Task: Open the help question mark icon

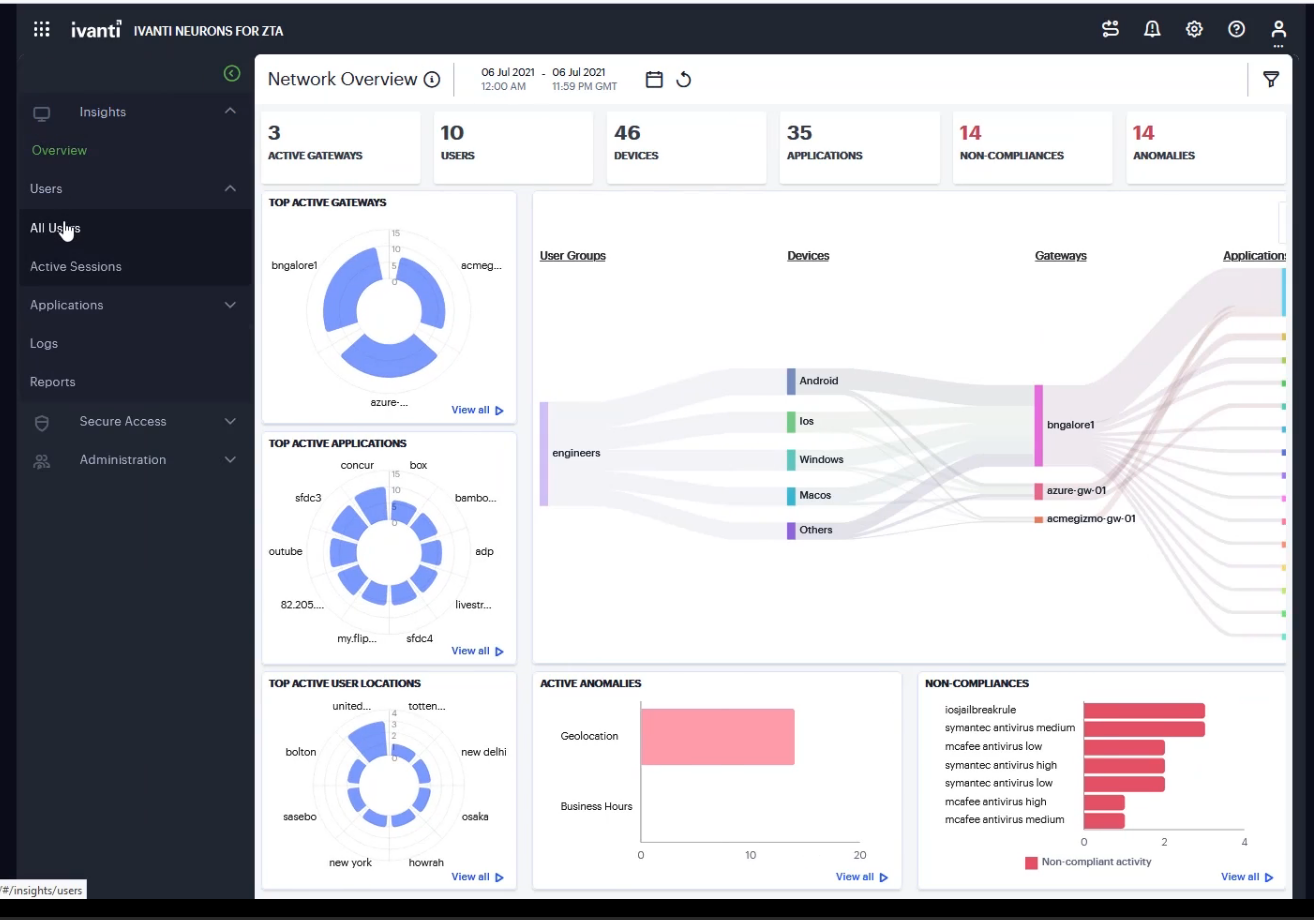Action: (x=1237, y=29)
